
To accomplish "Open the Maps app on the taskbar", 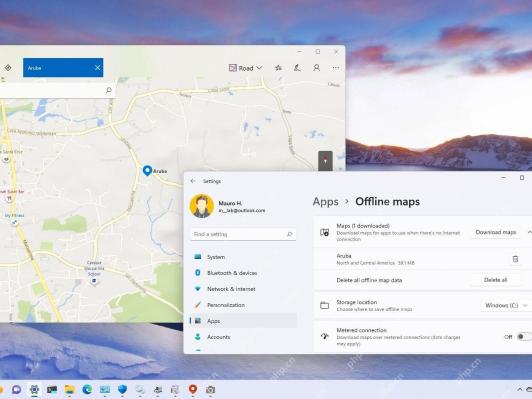I will pos(193,390).
